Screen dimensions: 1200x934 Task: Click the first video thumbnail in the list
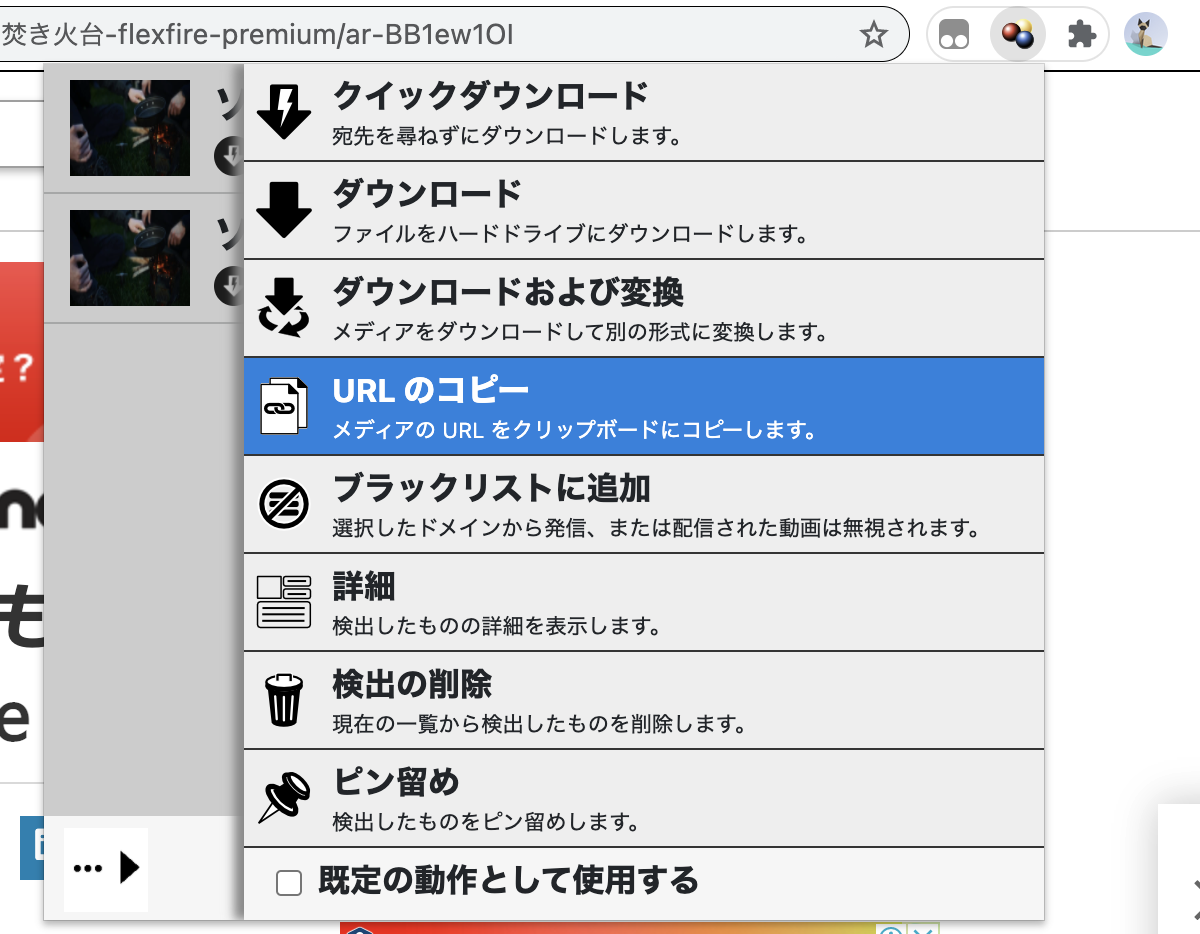pyautogui.click(x=129, y=127)
